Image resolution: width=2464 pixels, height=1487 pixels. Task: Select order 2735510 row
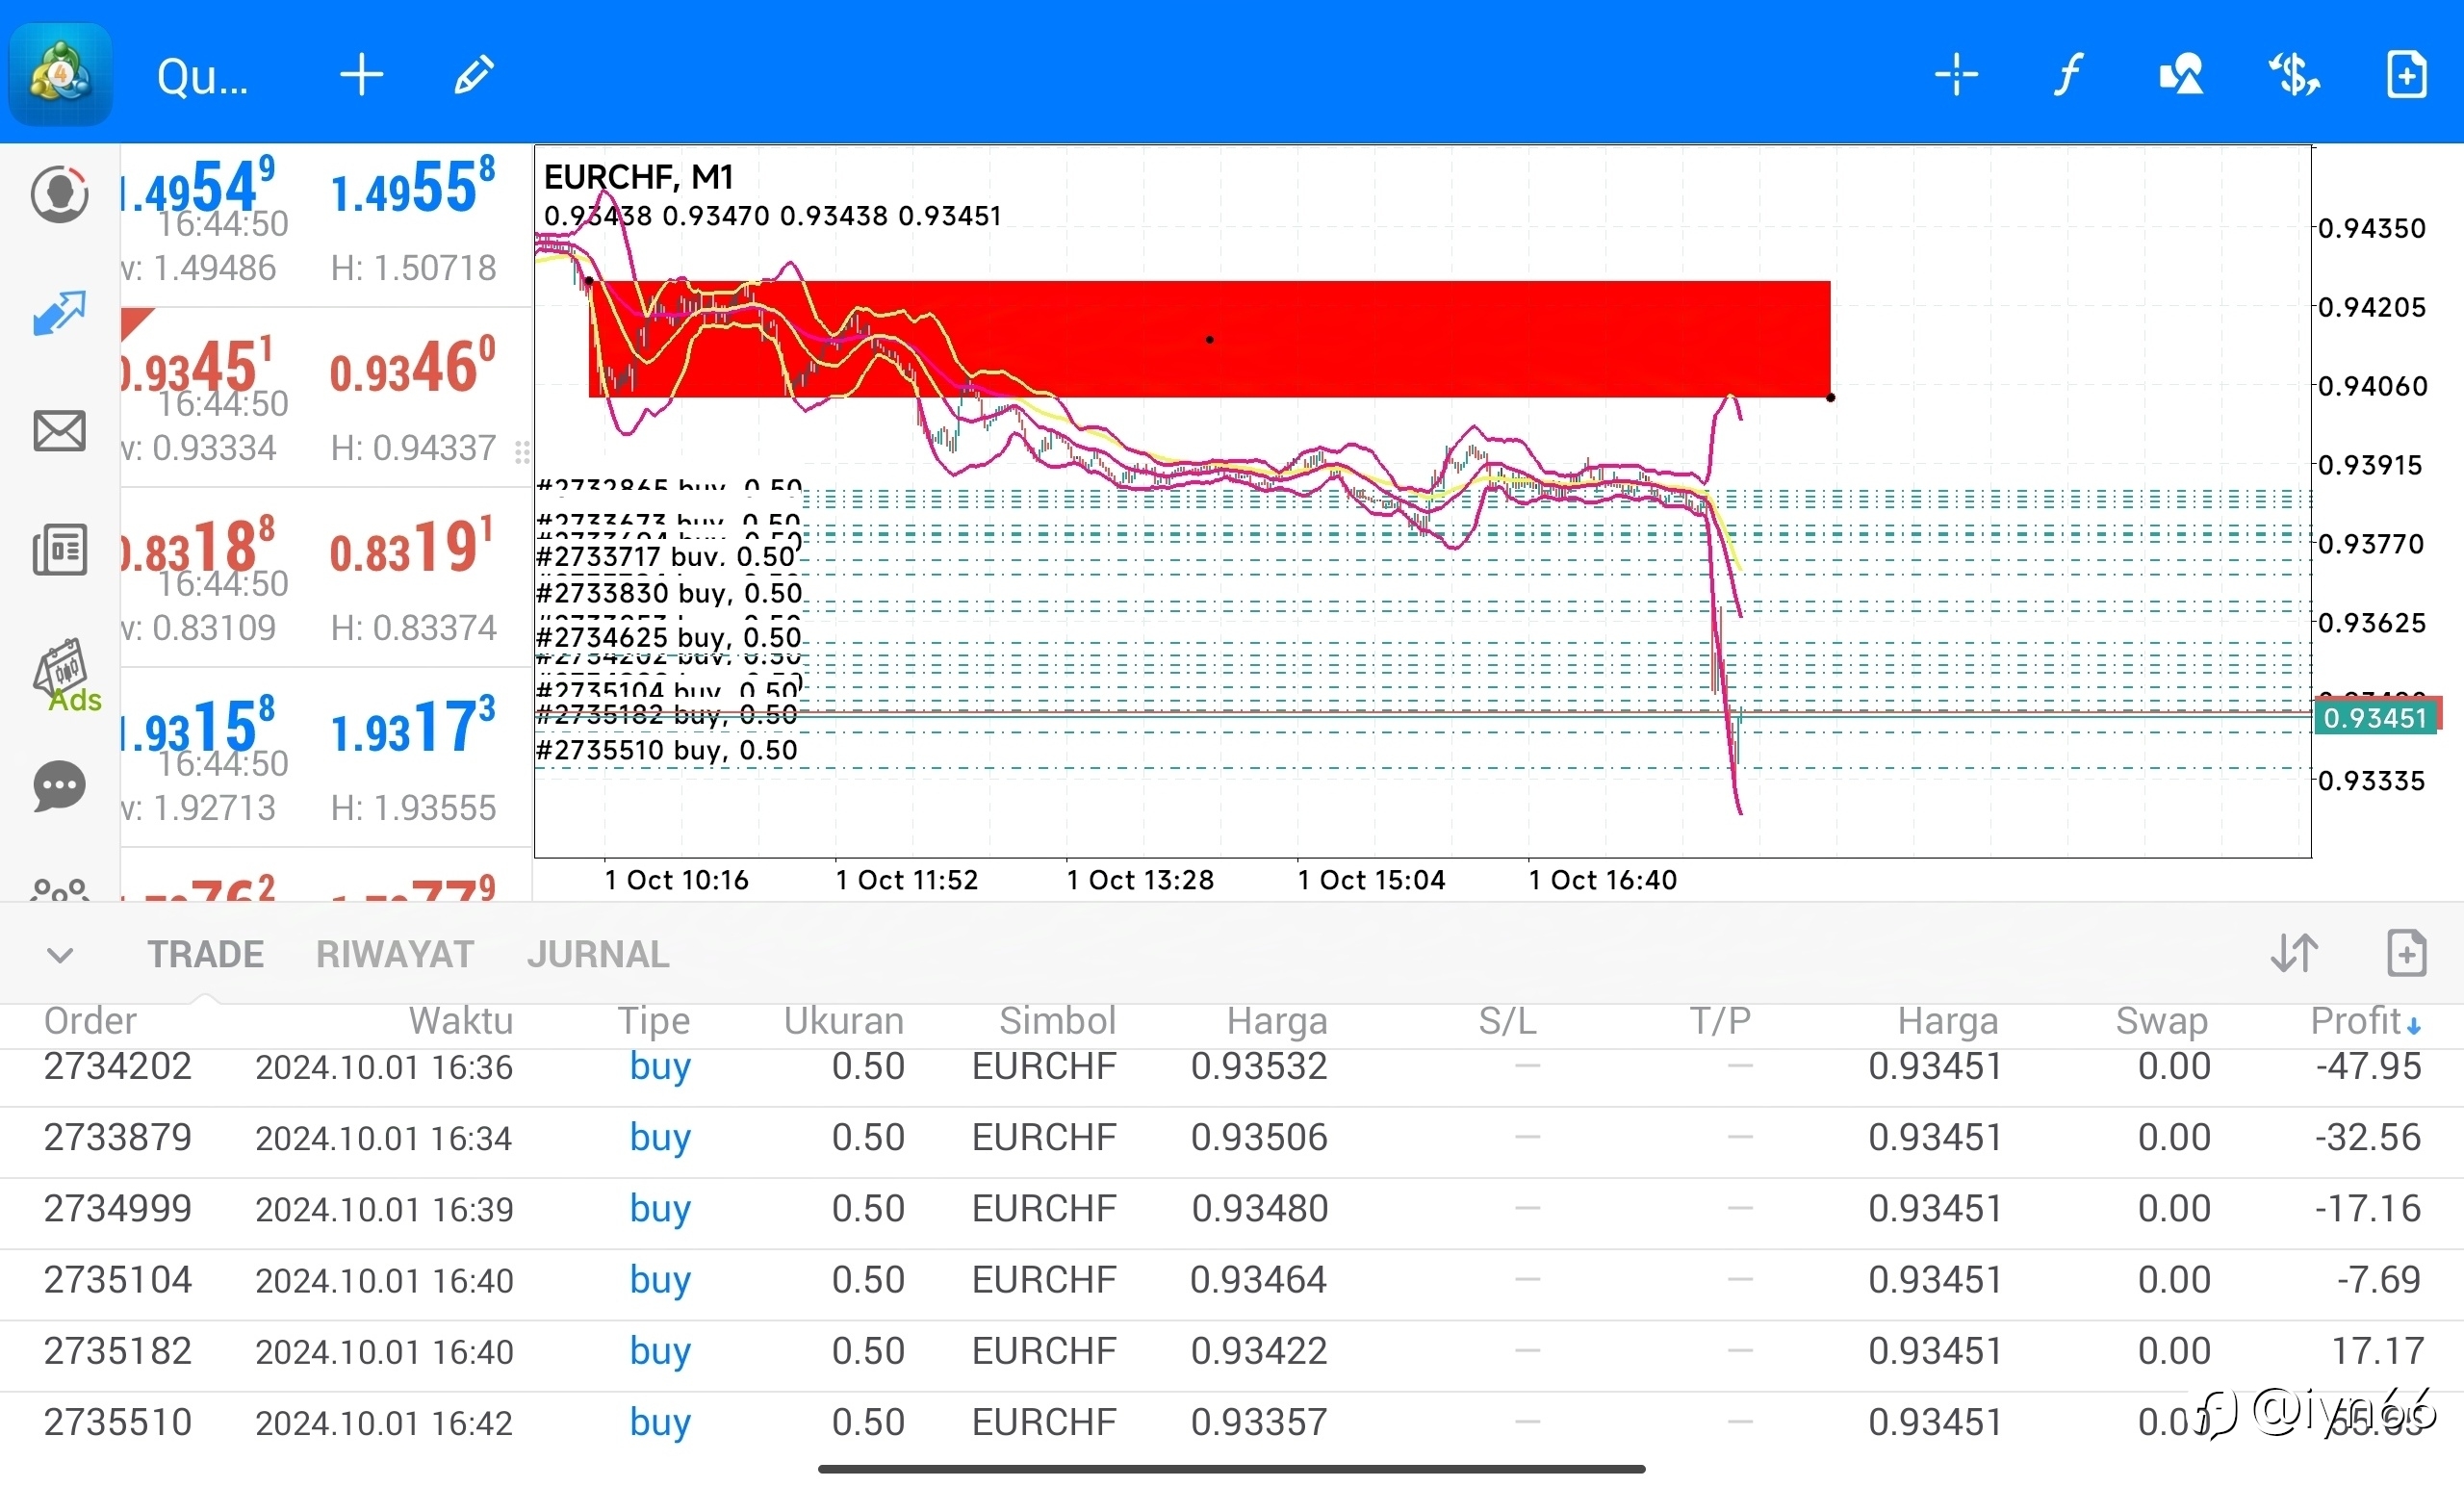[x=1232, y=1423]
